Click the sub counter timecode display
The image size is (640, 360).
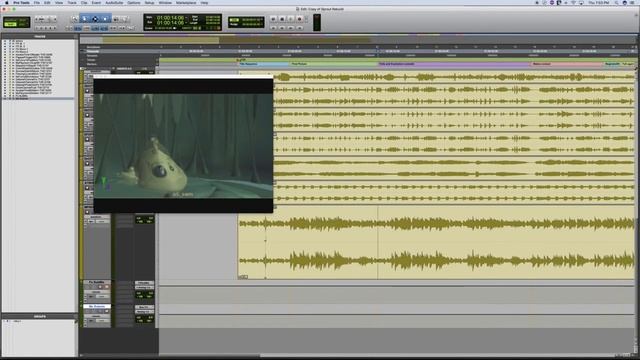tap(170, 23)
